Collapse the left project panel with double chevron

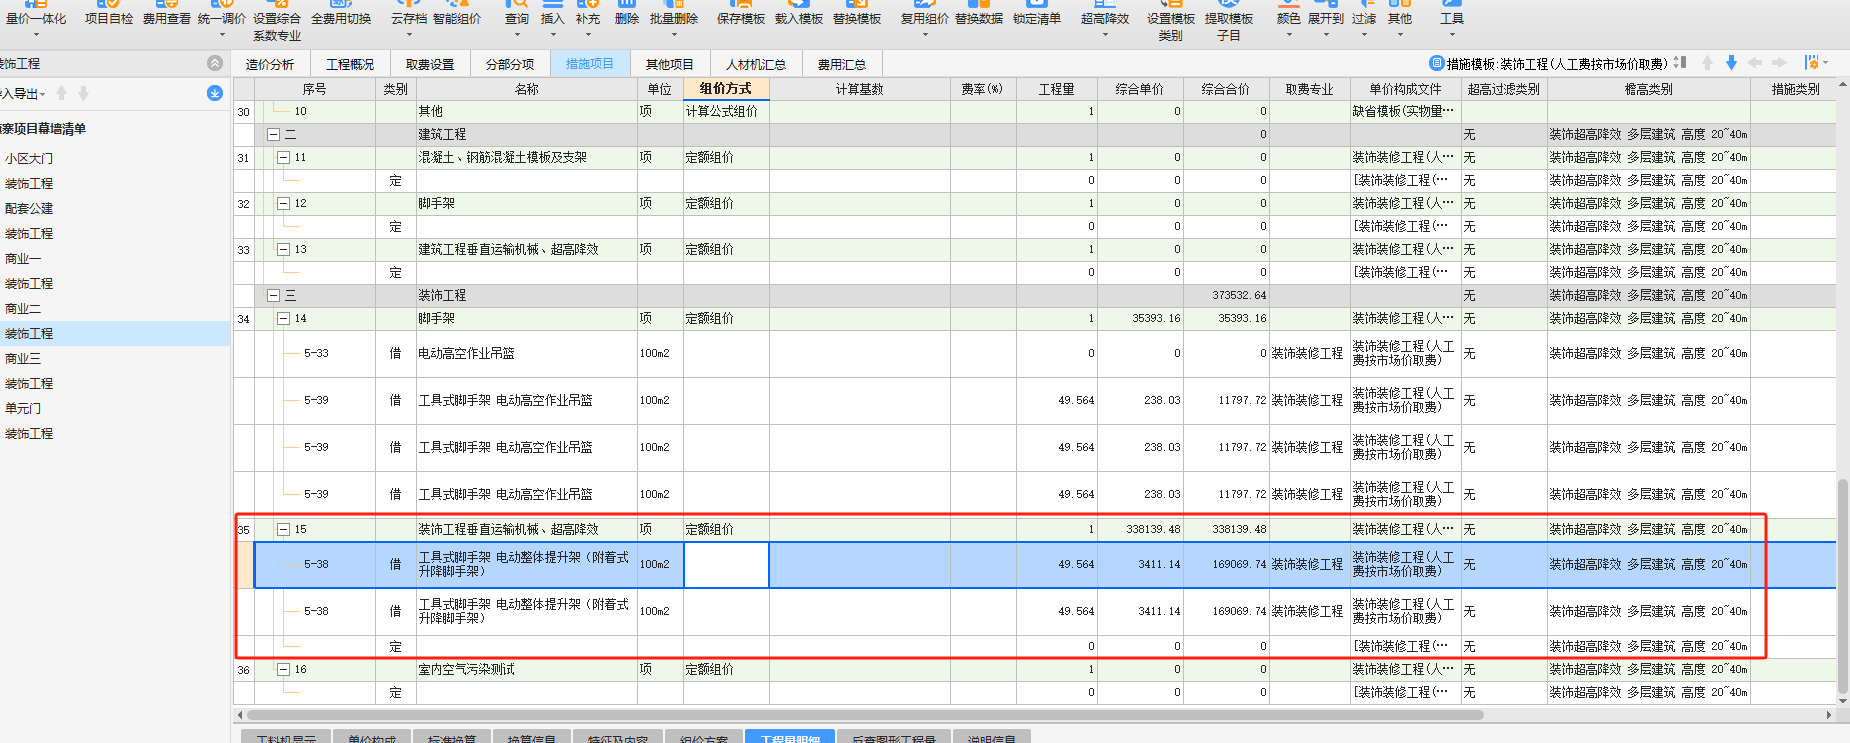coord(214,63)
